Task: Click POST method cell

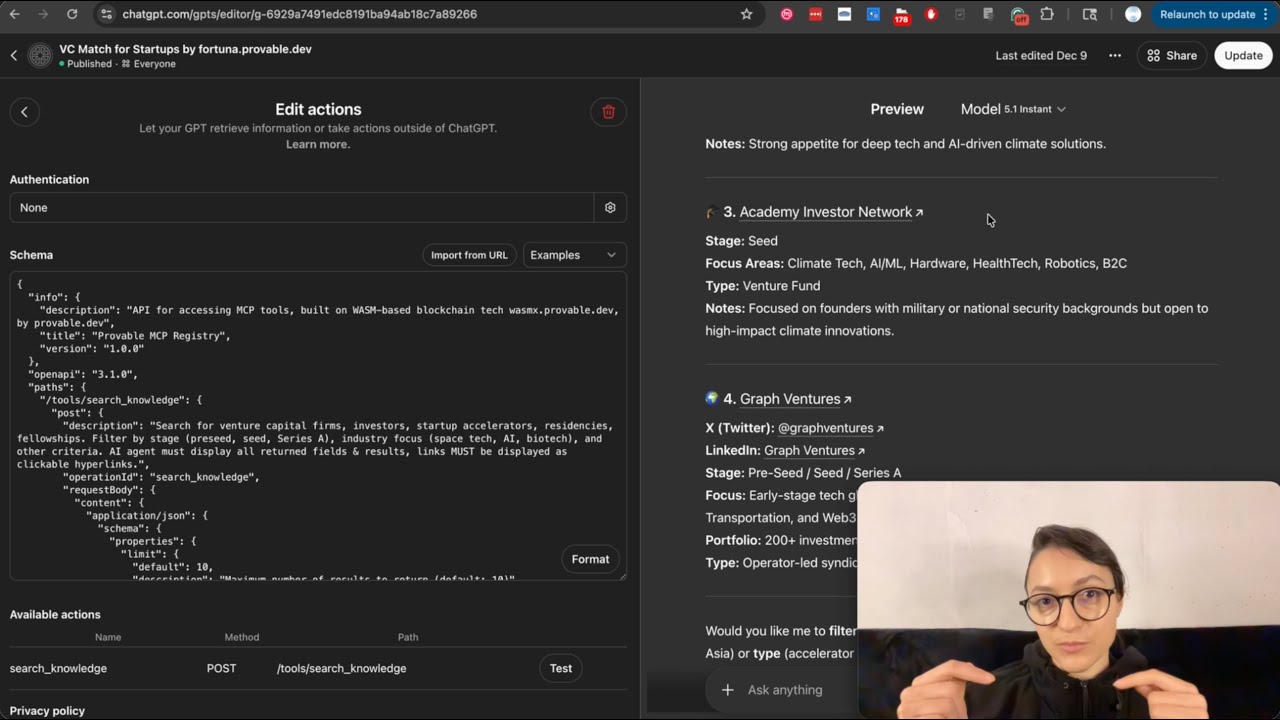Action: pos(222,668)
